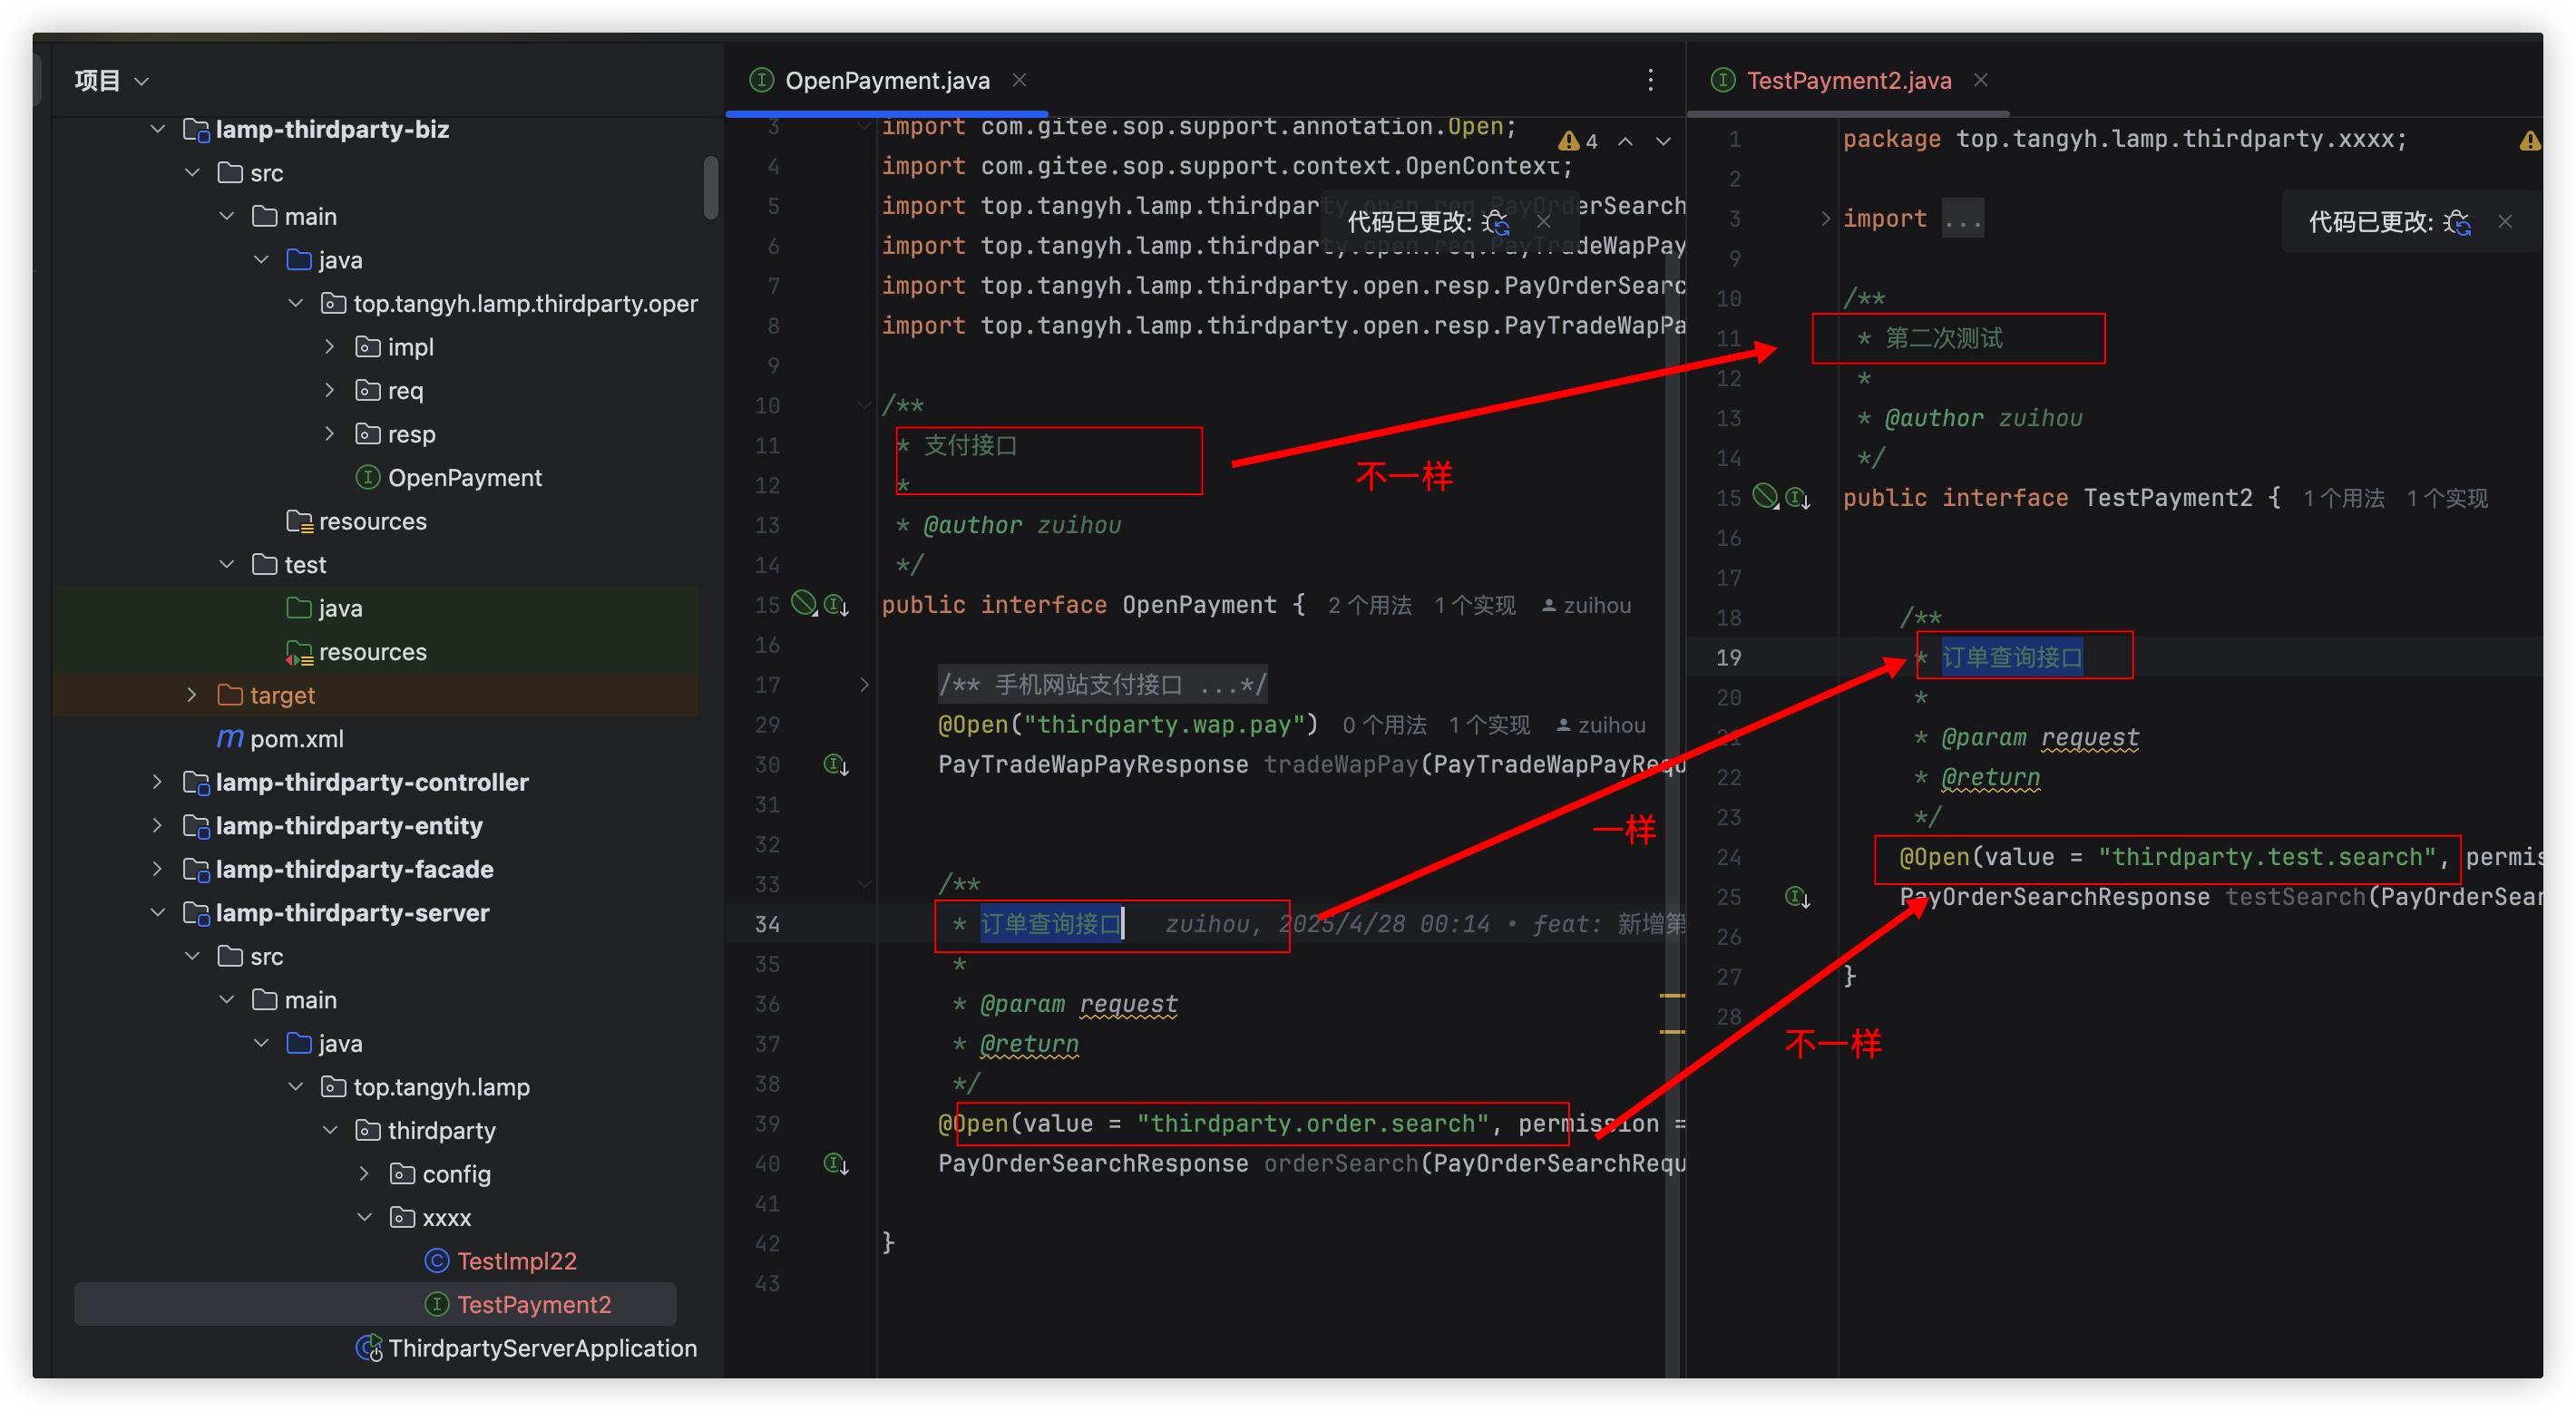Dismiss the 代码已更改 popup in OpenPayment editor
This screenshot has height=1411, width=2576.
[1543, 221]
